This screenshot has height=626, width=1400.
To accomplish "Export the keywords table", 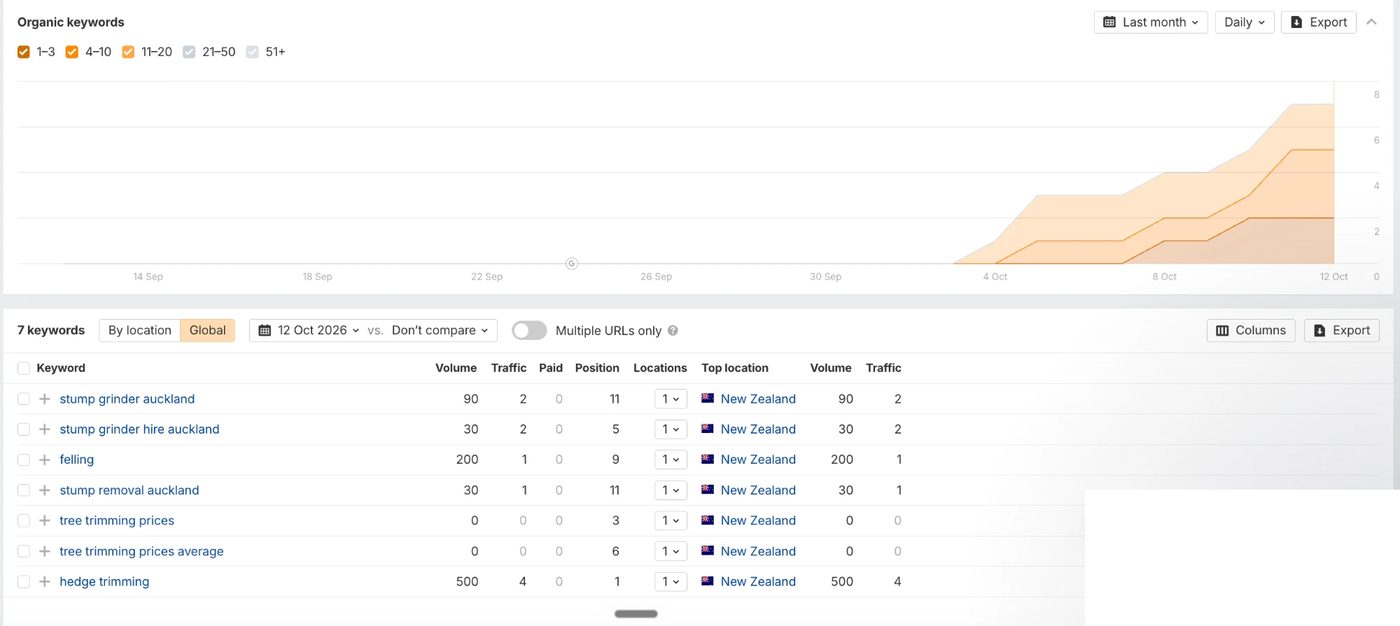I will click(1342, 330).
